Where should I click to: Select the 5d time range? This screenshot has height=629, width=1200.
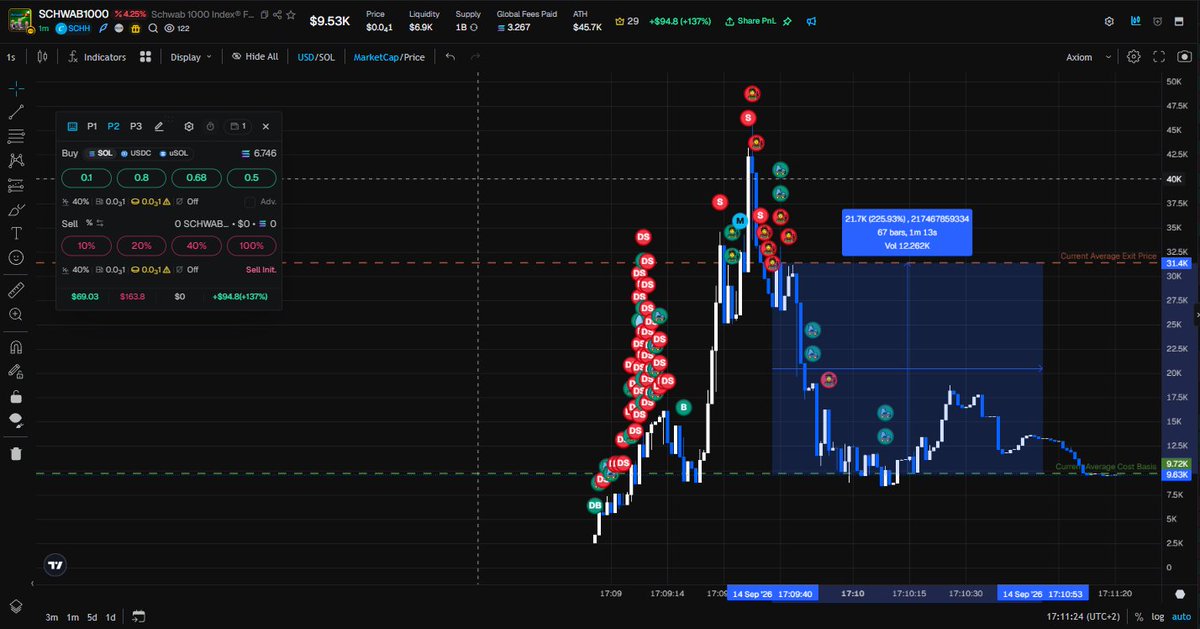pos(92,617)
